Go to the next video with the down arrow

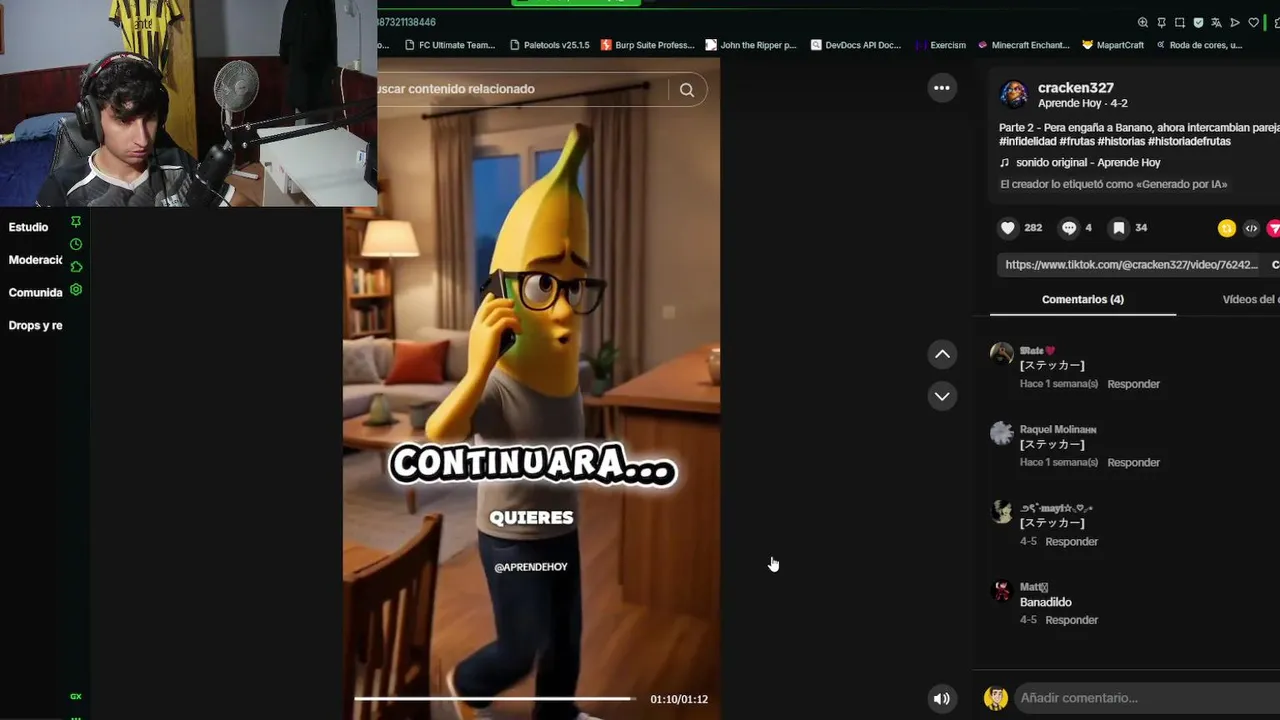point(942,396)
